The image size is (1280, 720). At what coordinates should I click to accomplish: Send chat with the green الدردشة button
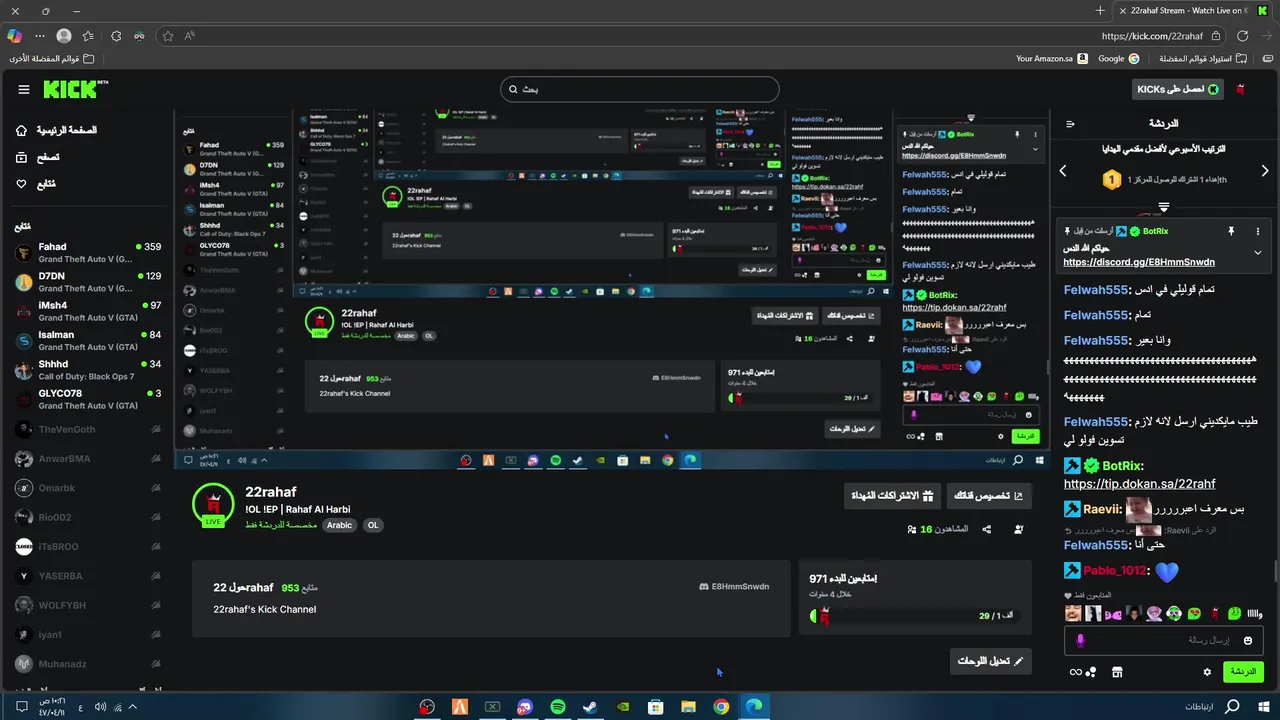point(1243,672)
